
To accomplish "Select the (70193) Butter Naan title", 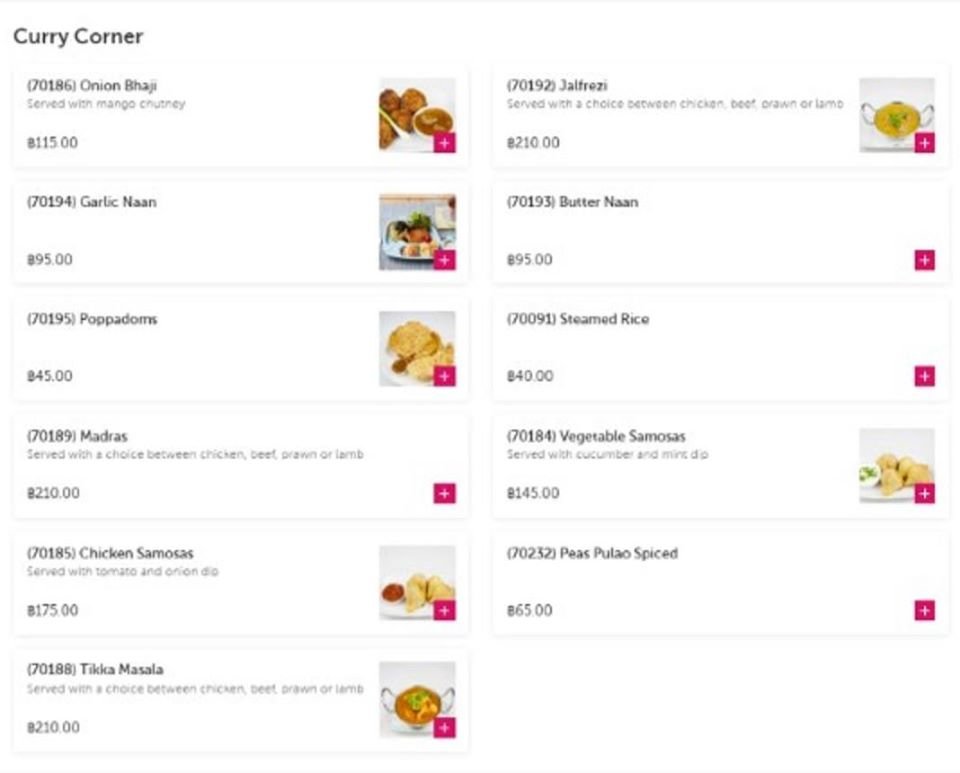I will point(572,202).
